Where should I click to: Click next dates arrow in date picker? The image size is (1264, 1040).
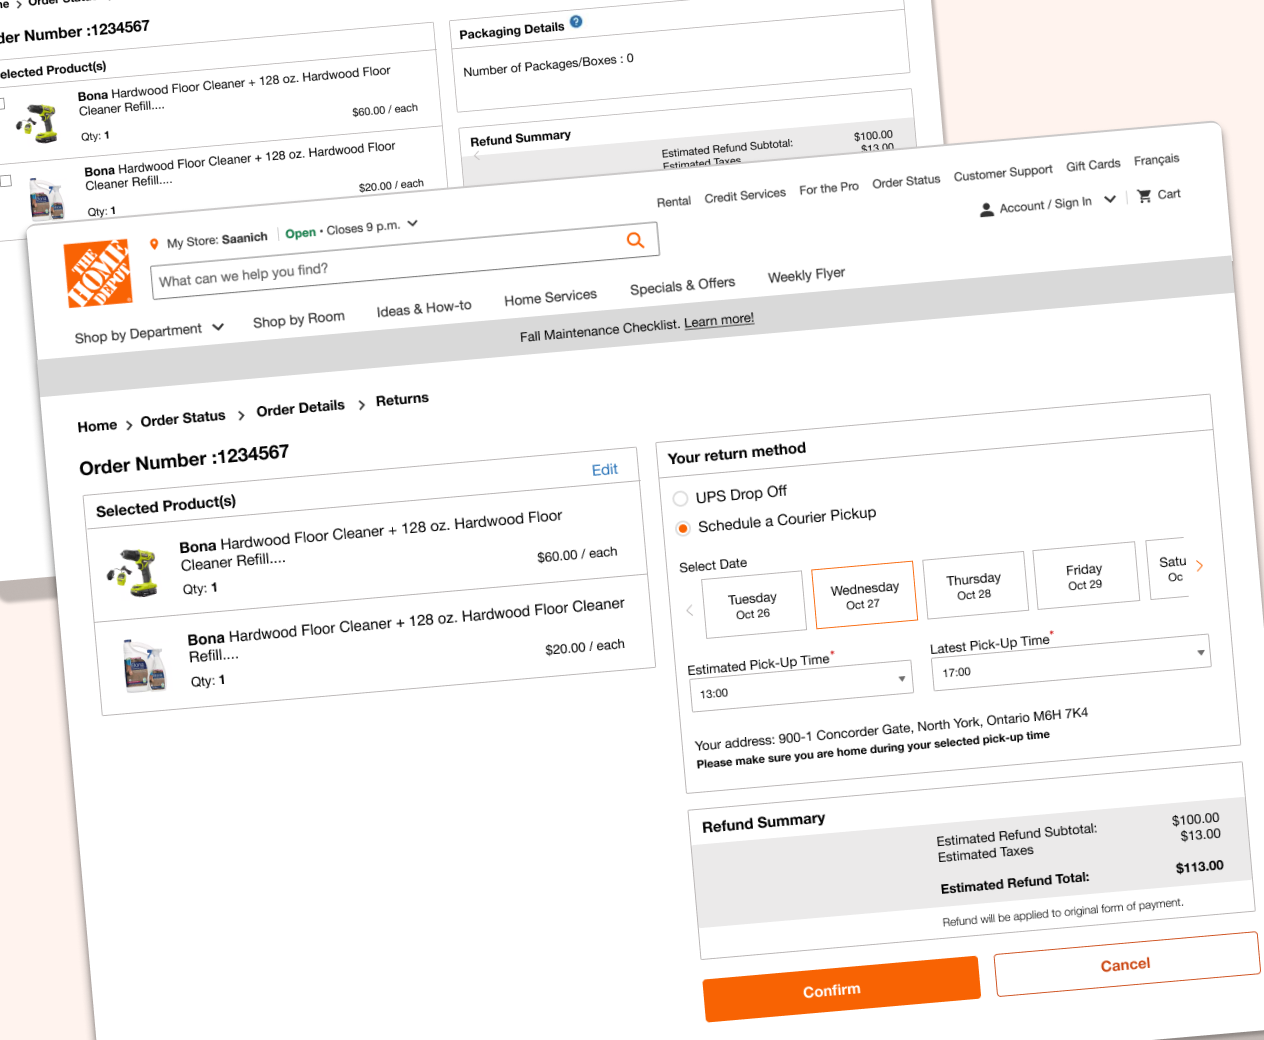(x=1200, y=566)
